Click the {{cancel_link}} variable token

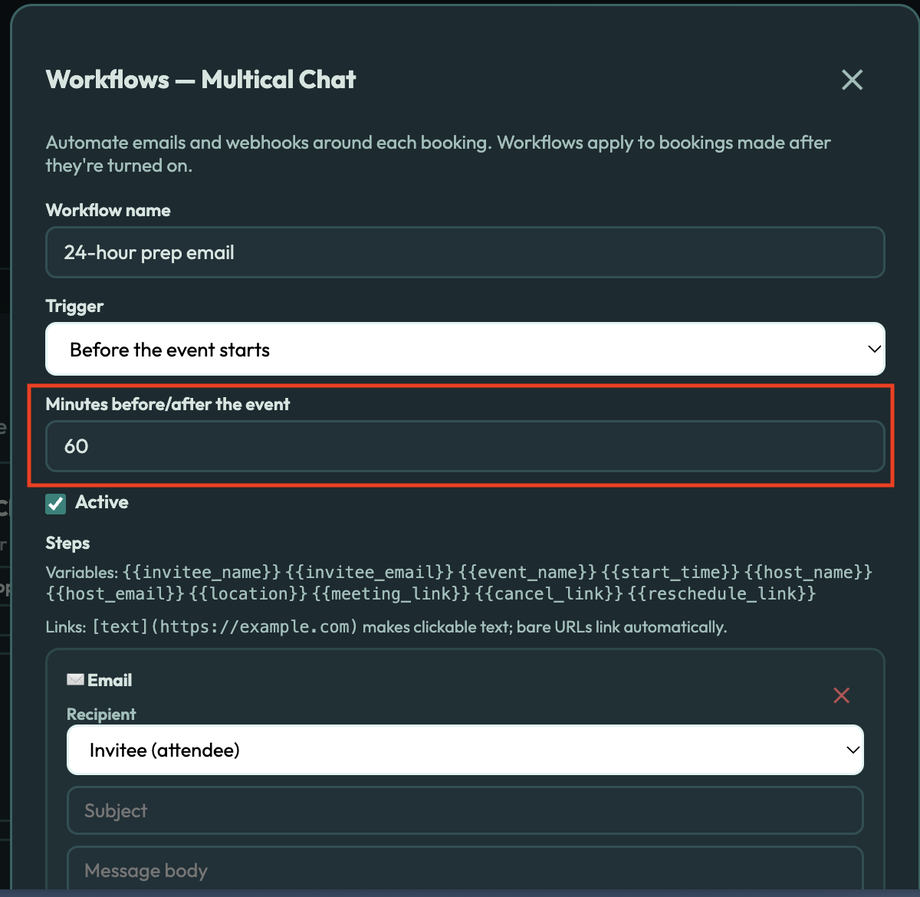(549, 594)
